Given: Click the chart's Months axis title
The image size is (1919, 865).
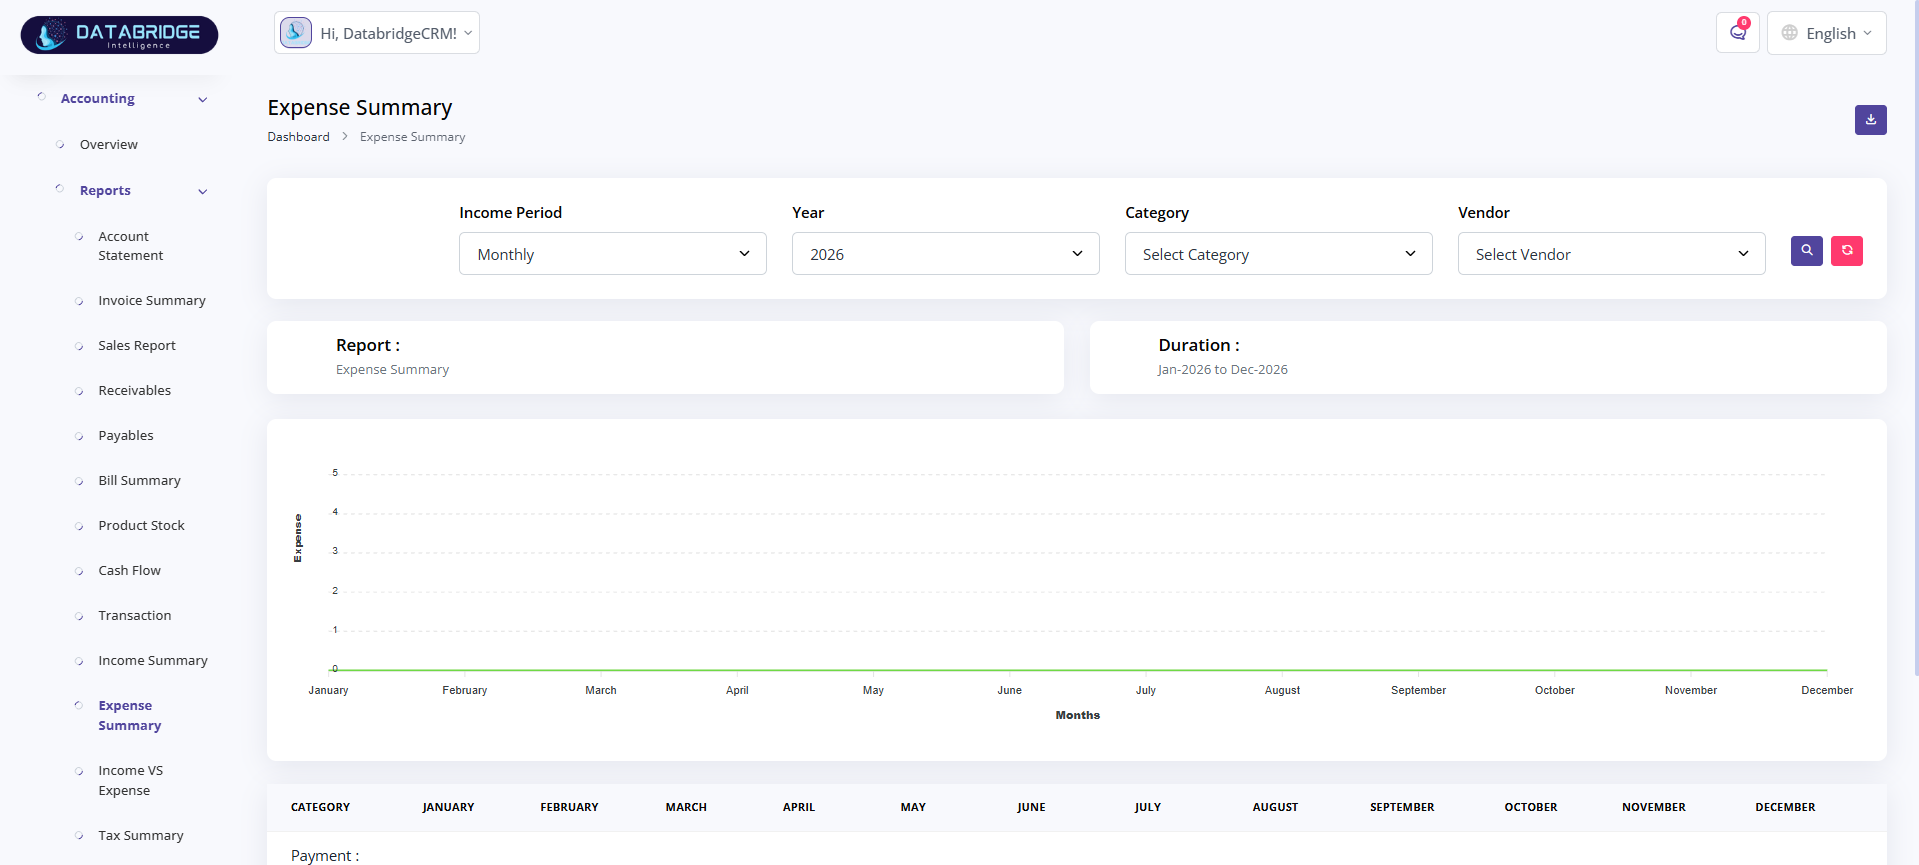Looking at the screenshot, I should click(1077, 715).
